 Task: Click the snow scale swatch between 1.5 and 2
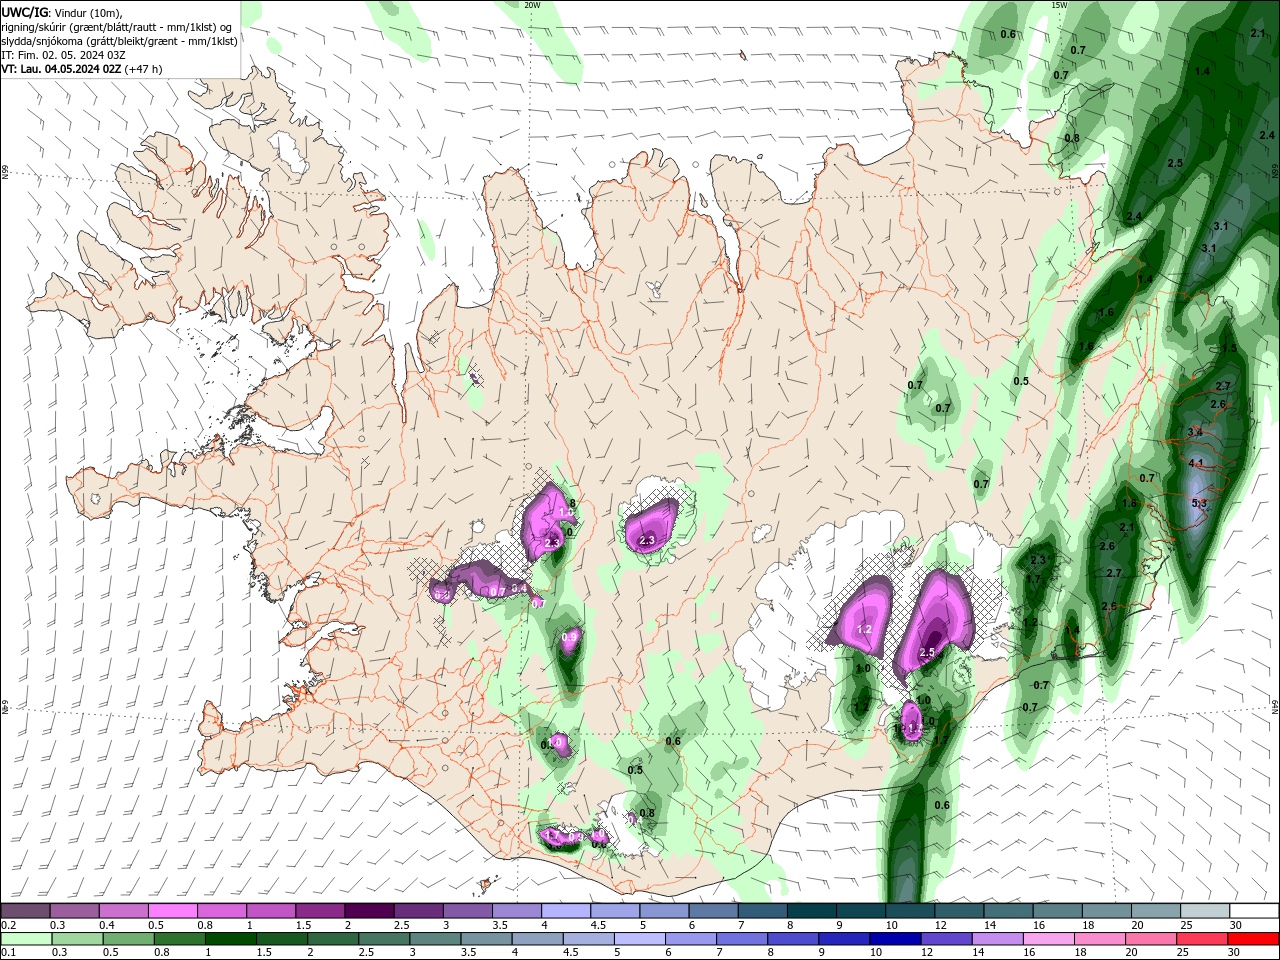[x=320, y=911]
